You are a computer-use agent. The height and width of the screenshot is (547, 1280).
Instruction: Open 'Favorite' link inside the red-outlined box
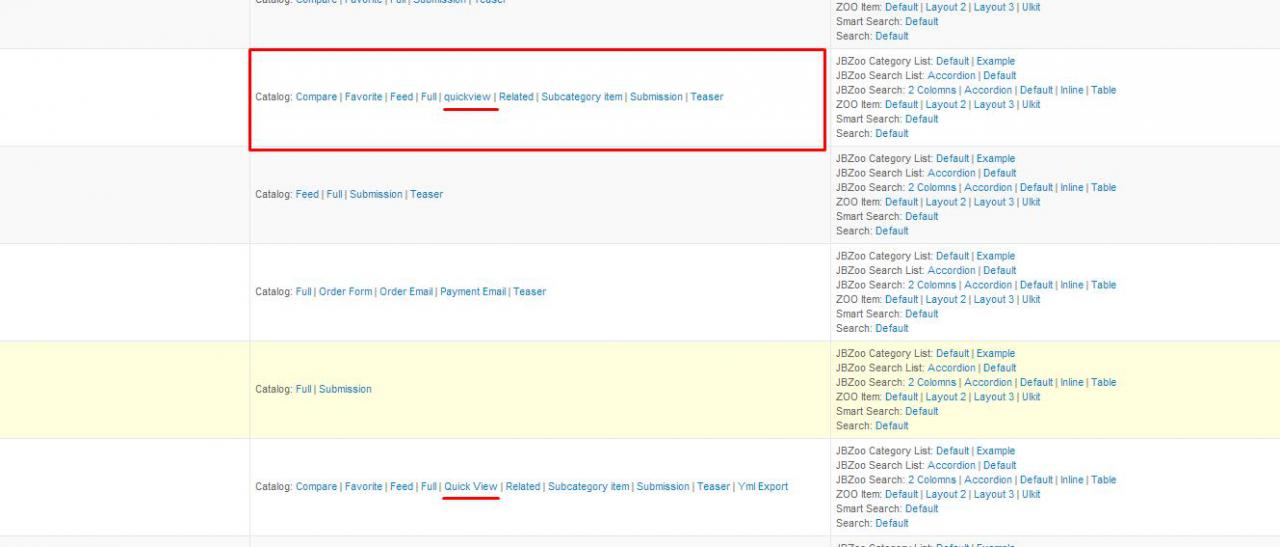[364, 97]
